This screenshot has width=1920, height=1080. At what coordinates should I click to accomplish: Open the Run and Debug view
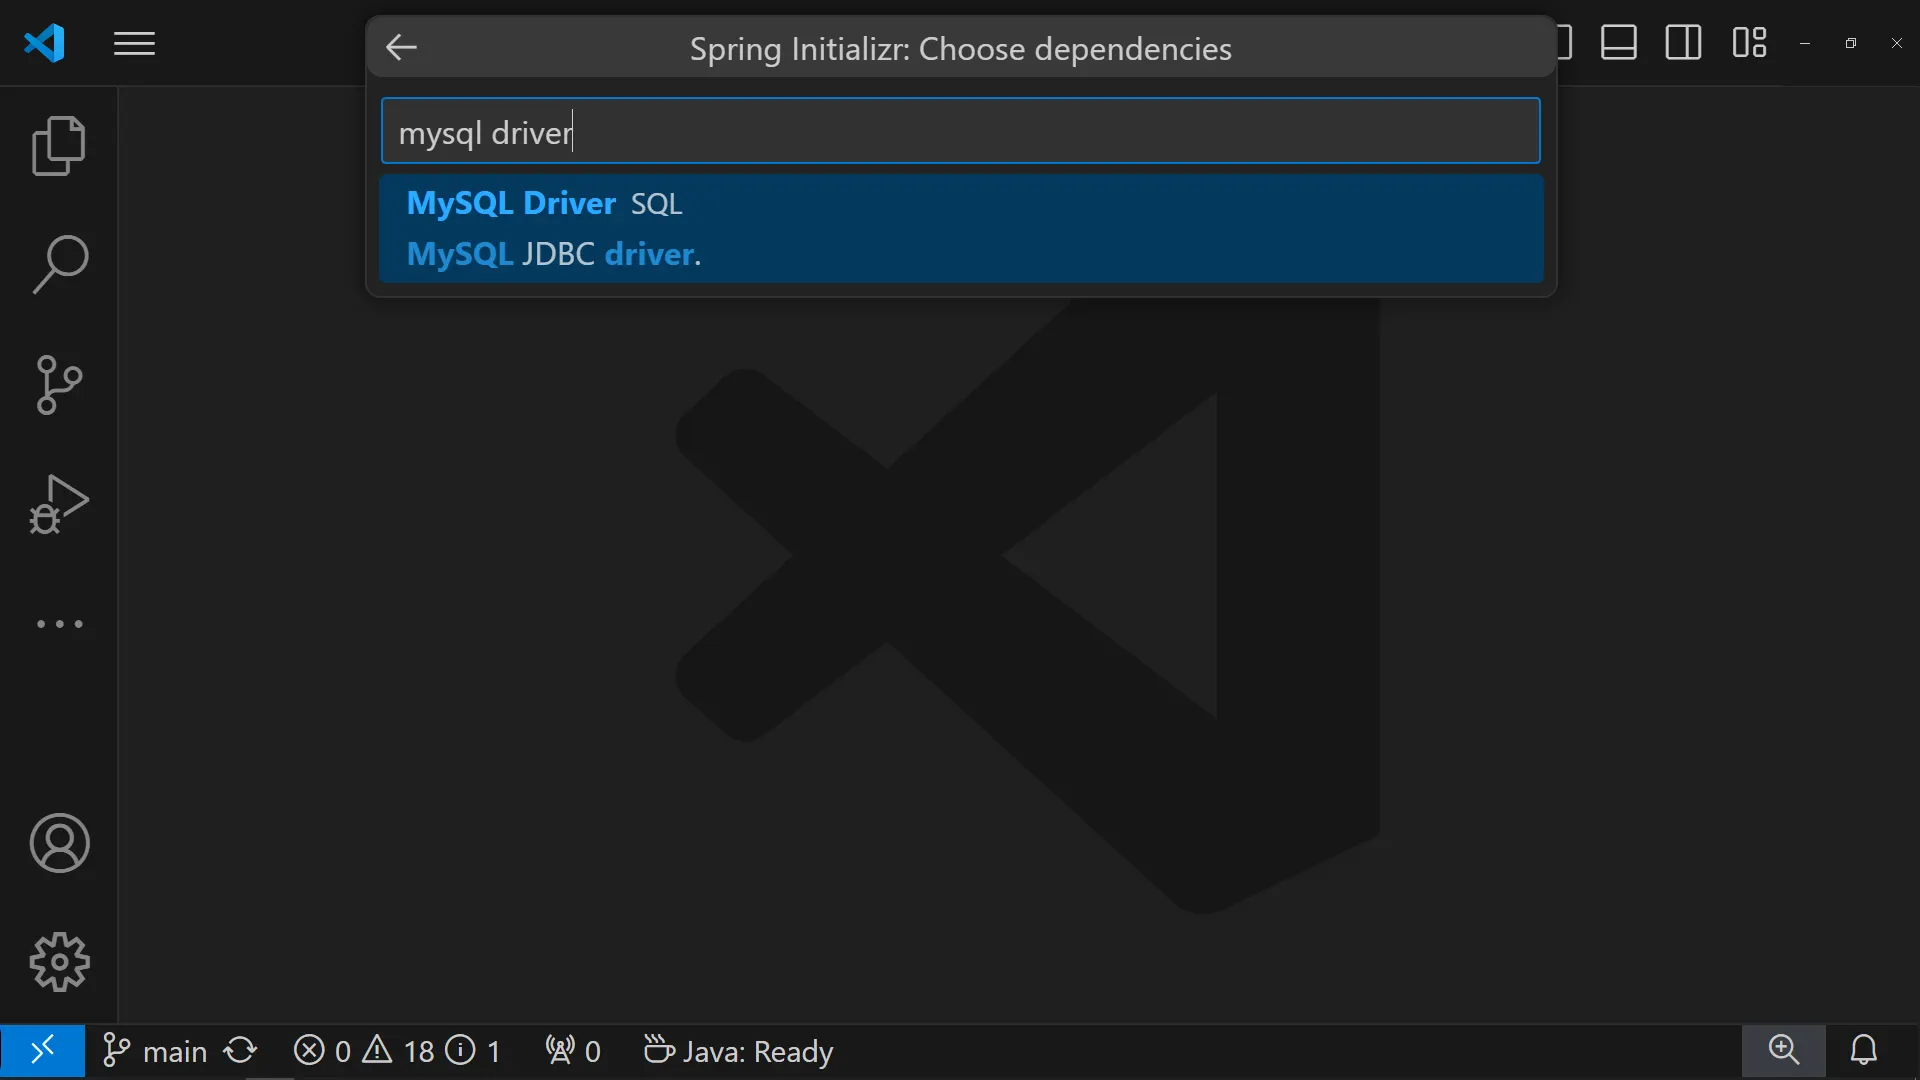pyautogui.click(x=59, y=504)
